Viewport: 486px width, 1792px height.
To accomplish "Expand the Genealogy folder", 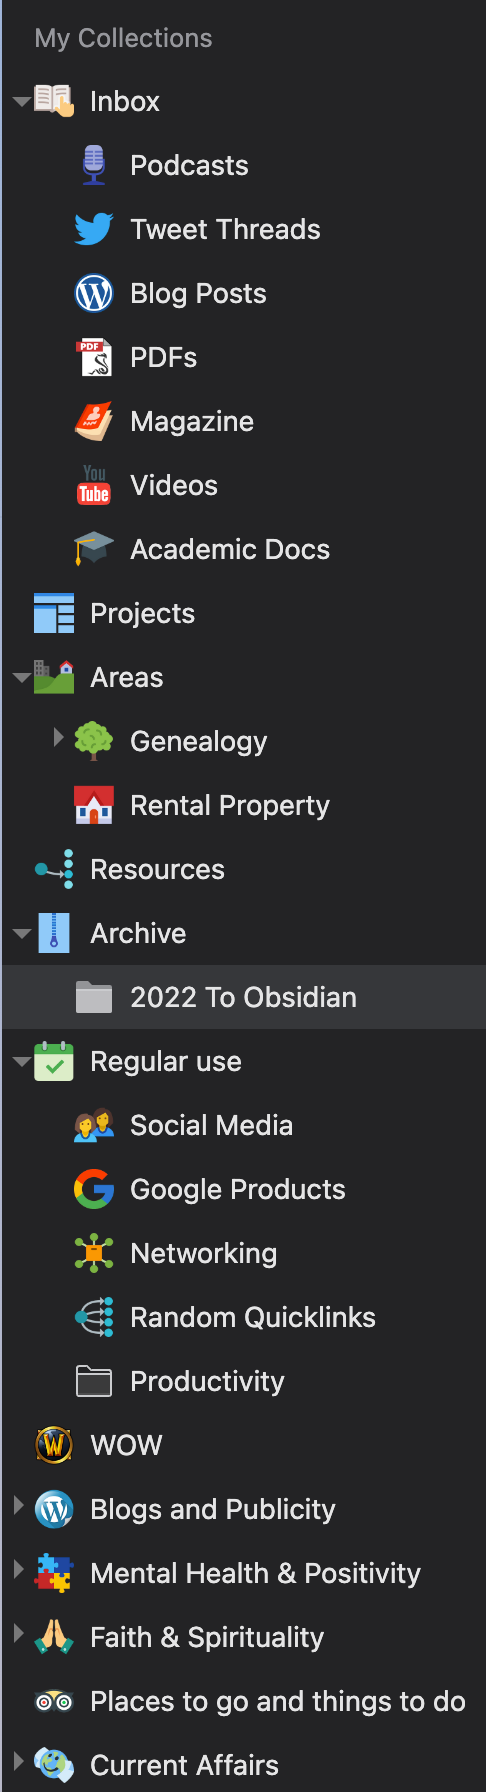I will [59, 738].
